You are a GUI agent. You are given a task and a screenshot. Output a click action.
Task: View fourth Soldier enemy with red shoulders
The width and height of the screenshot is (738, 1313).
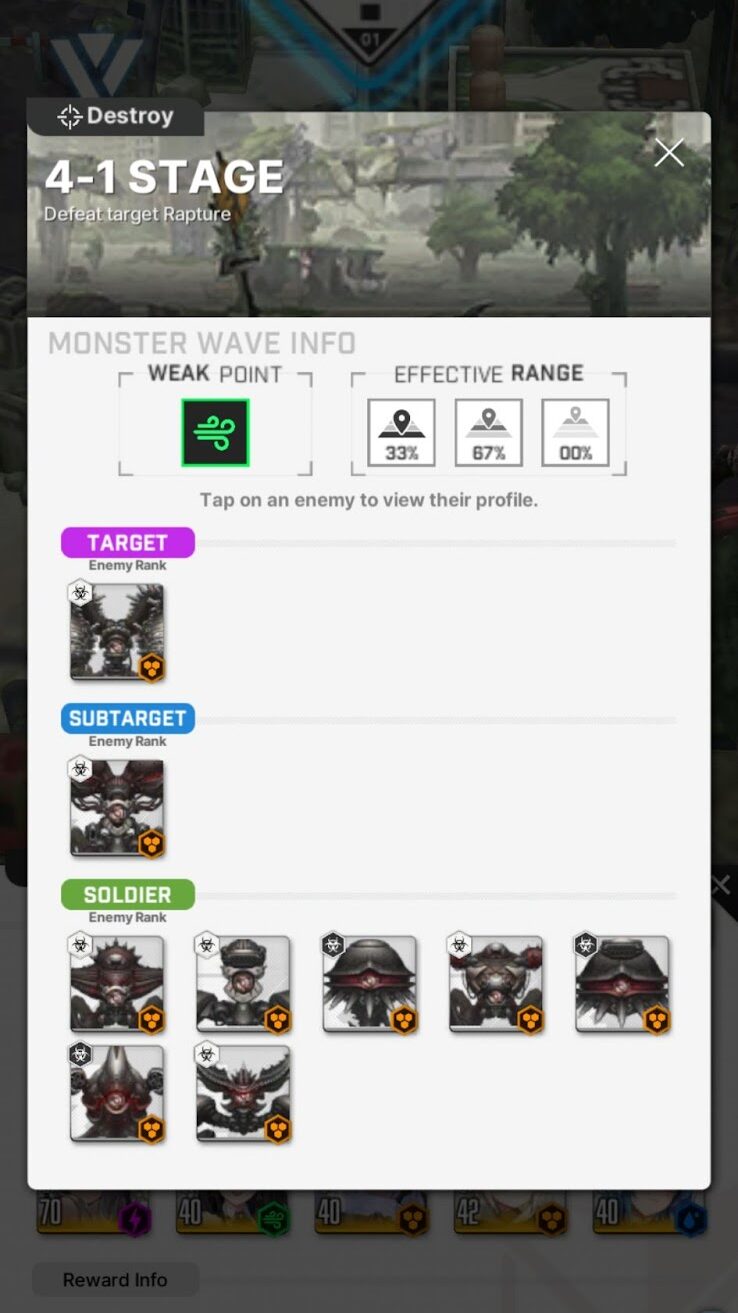[496, 984]
